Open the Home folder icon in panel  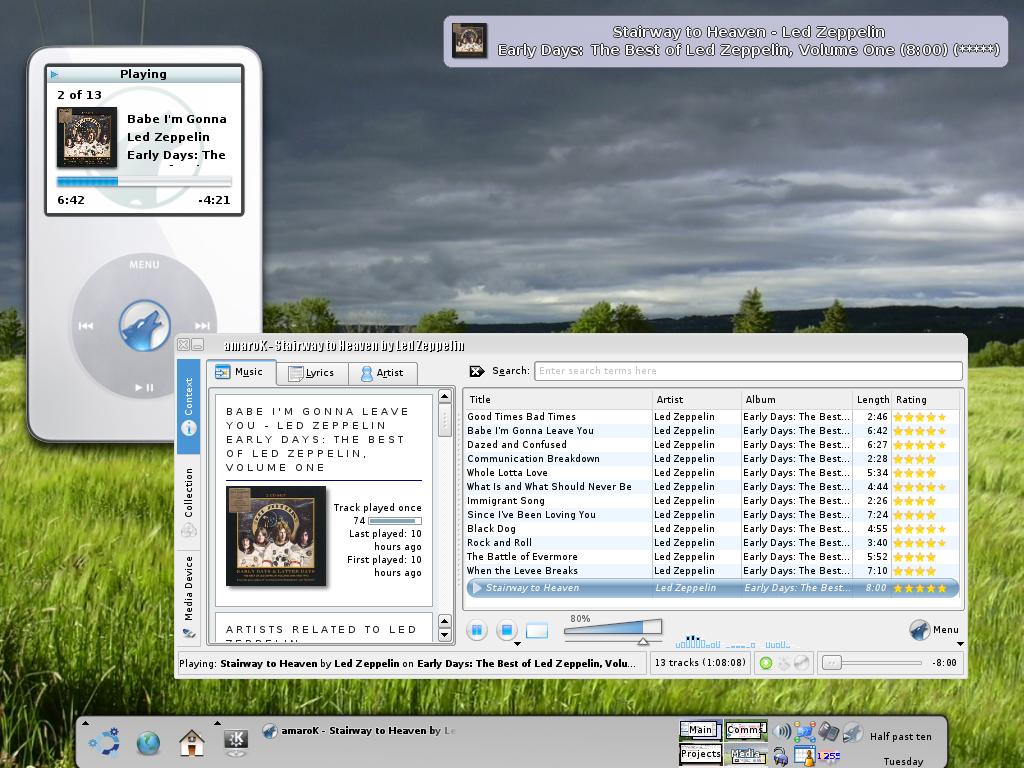pos(191,743)
